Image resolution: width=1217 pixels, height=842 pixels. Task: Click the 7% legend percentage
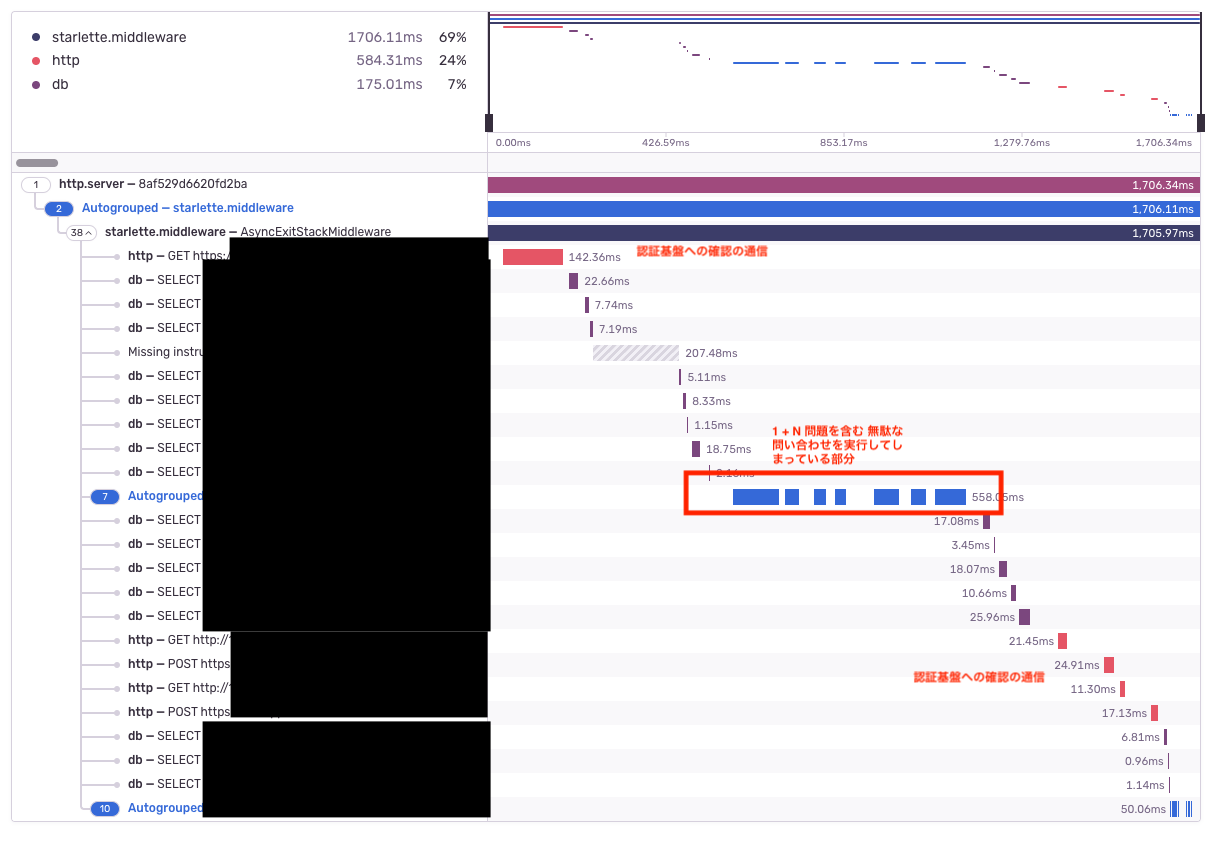457,85
